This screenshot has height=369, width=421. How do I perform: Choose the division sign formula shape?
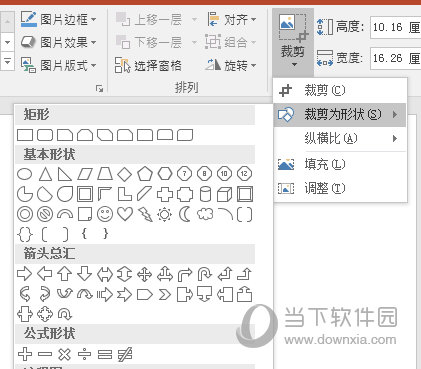pos(84,354)
